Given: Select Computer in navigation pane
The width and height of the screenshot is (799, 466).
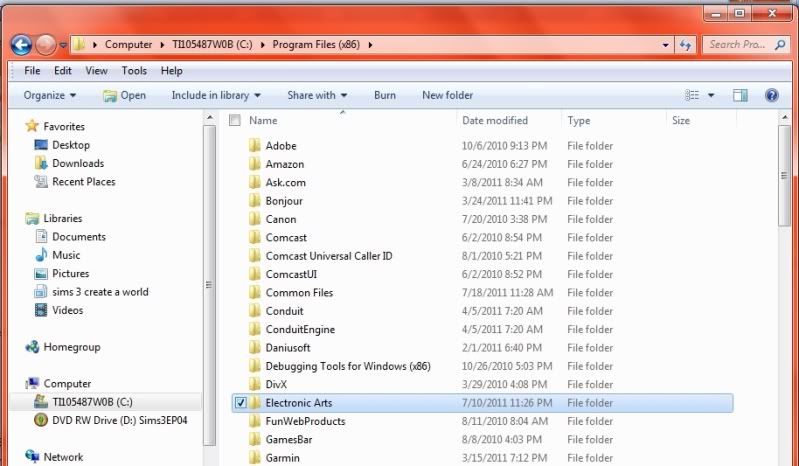Looking at the screenshot, I should [x=67, y=383].
